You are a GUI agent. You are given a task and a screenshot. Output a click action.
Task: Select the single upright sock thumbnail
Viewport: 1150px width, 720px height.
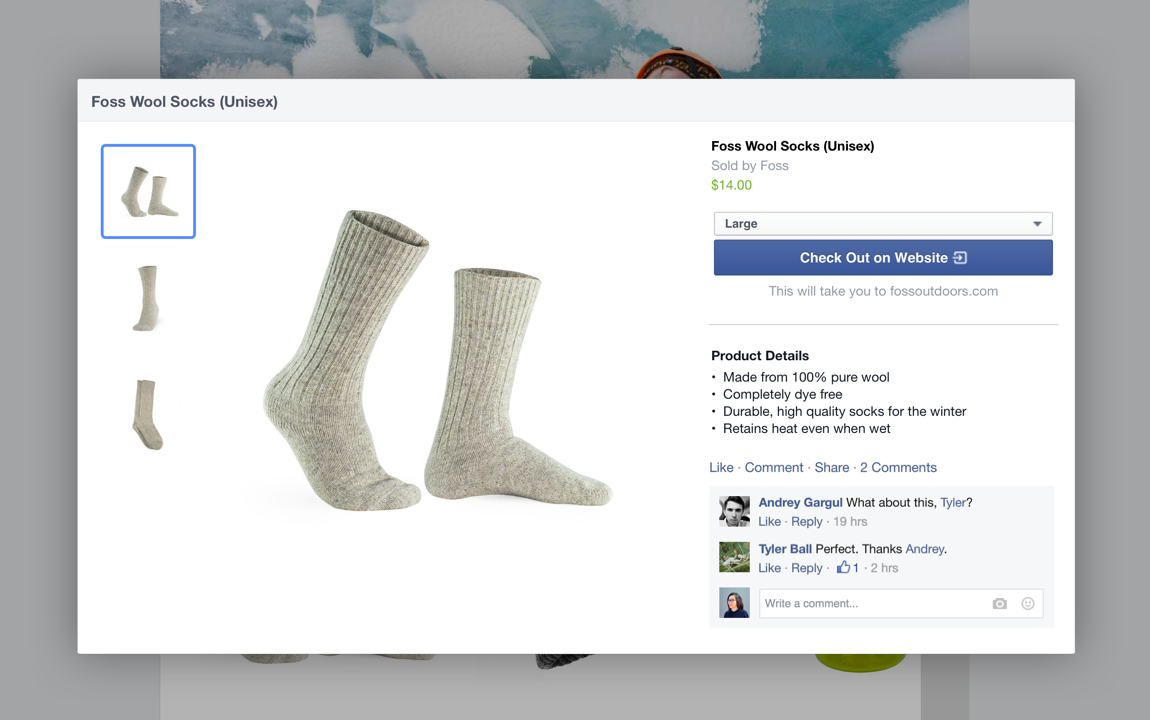(148, 298)
